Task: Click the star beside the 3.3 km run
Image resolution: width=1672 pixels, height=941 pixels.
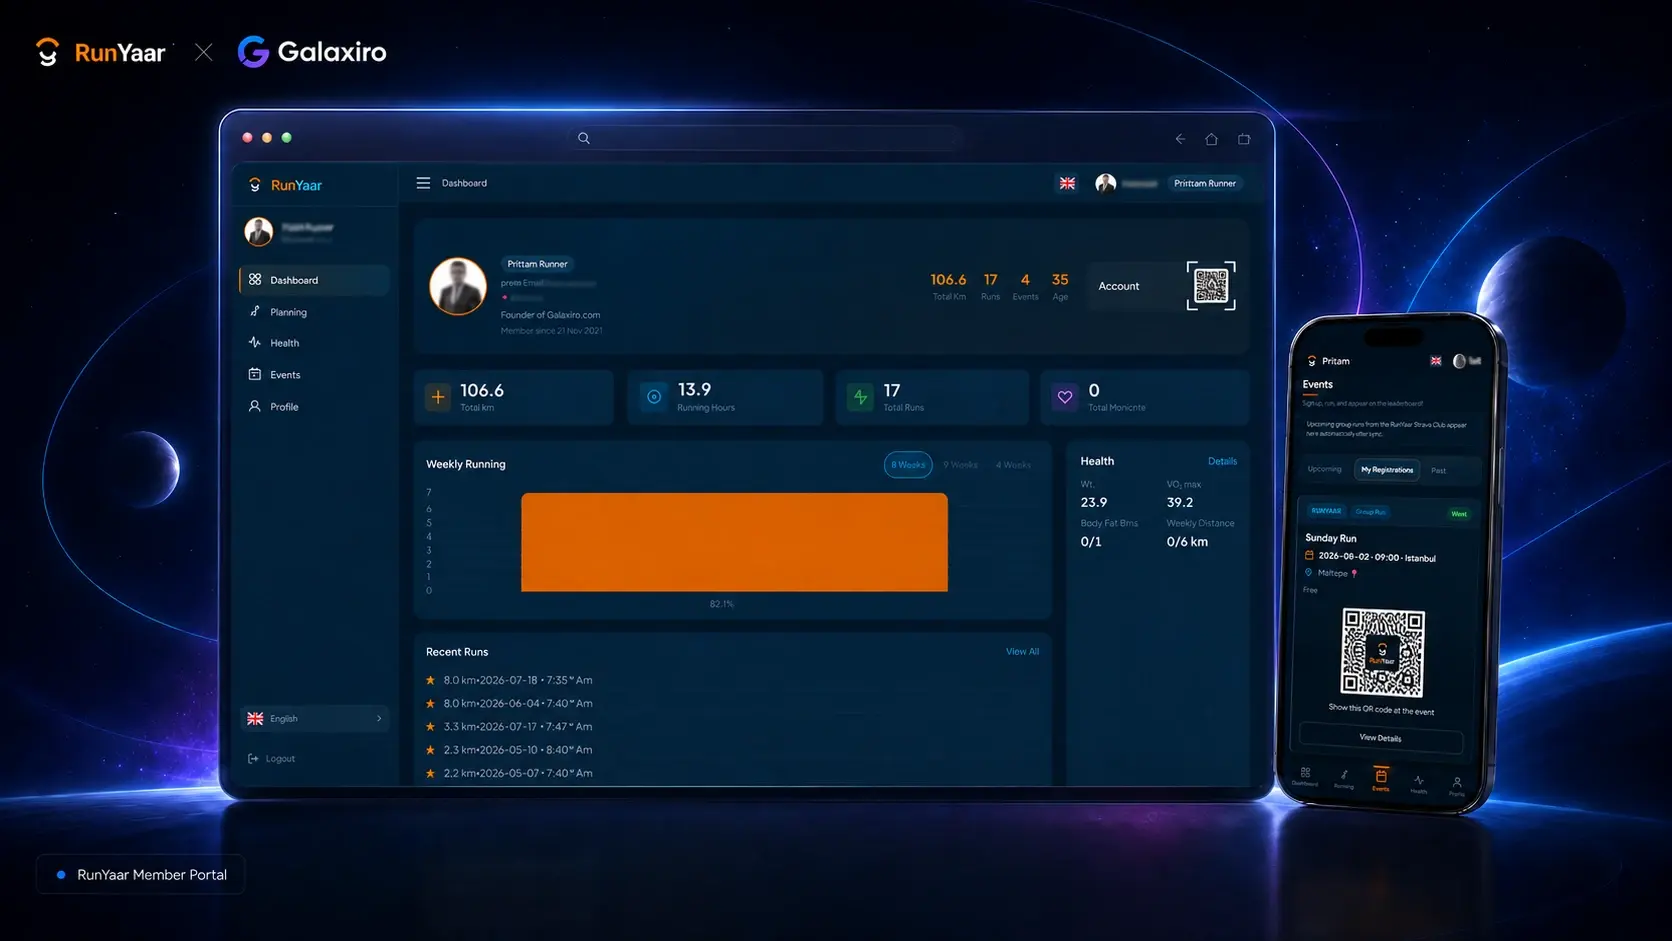Action: [431, 727]
